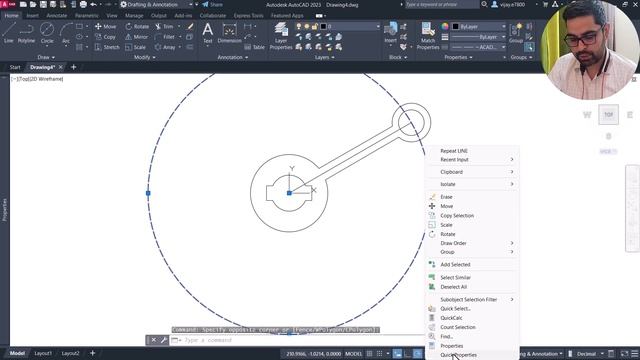Click the Insert block tool
This screenshot has height=360, width=640.
pyautogui.click(x=390, y=33)
